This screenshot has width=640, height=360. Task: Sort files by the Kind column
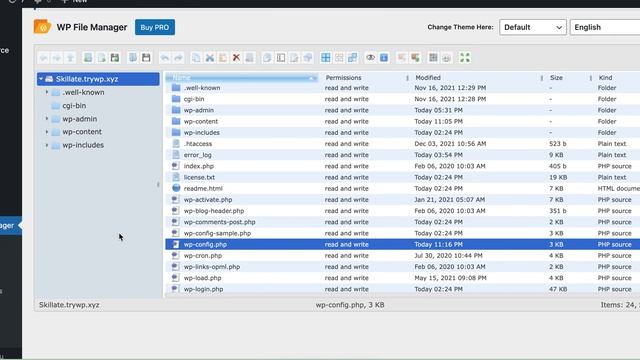pyautogui.click(x=605, y=78)
